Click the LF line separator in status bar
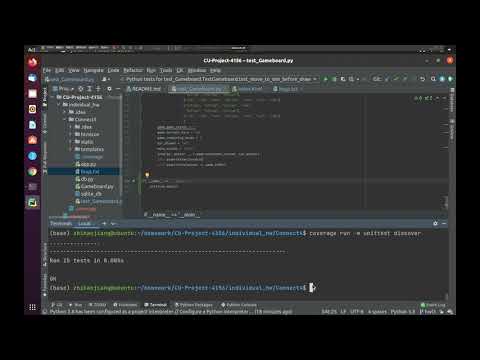This screenshot has height=360, width=480. pyautogui.click(x=343, y=312)
